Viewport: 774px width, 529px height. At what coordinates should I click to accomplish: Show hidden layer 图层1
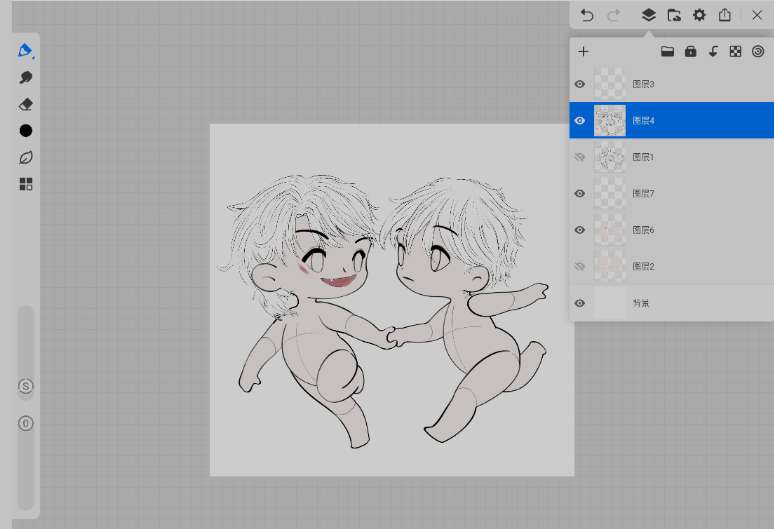[580, 157]
